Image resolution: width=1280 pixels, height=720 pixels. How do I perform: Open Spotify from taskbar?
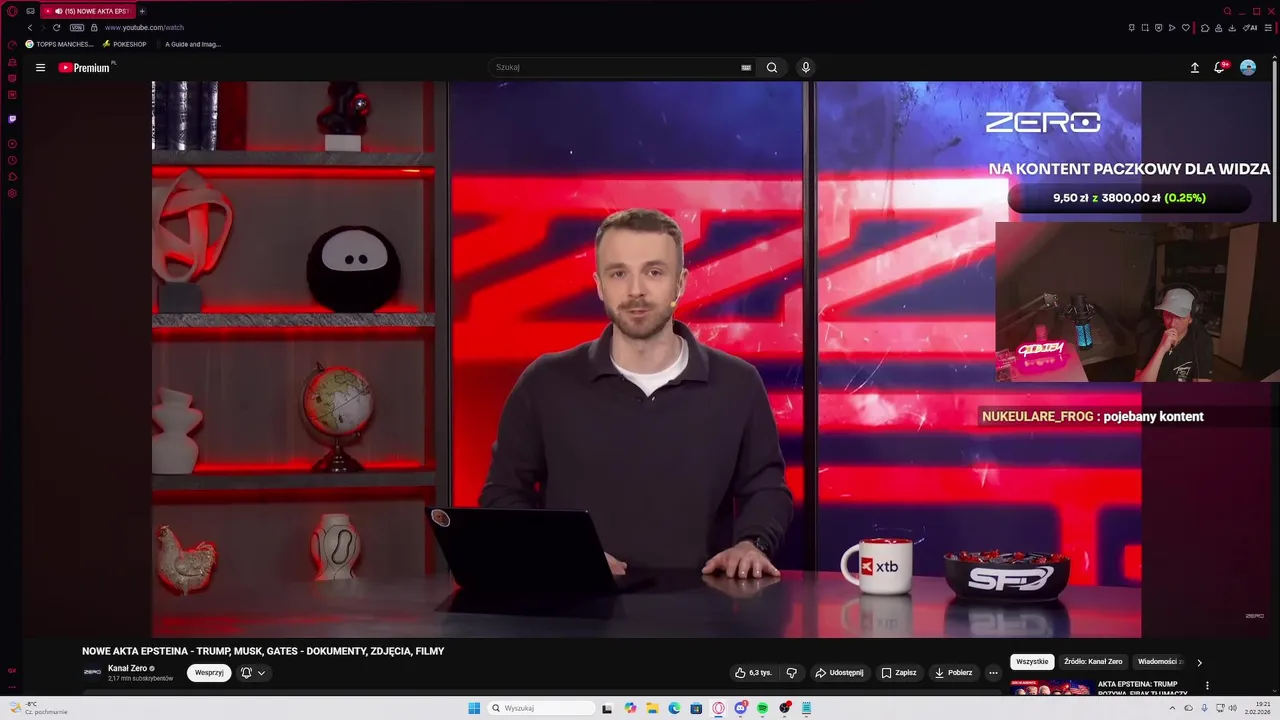coord(762,708)
